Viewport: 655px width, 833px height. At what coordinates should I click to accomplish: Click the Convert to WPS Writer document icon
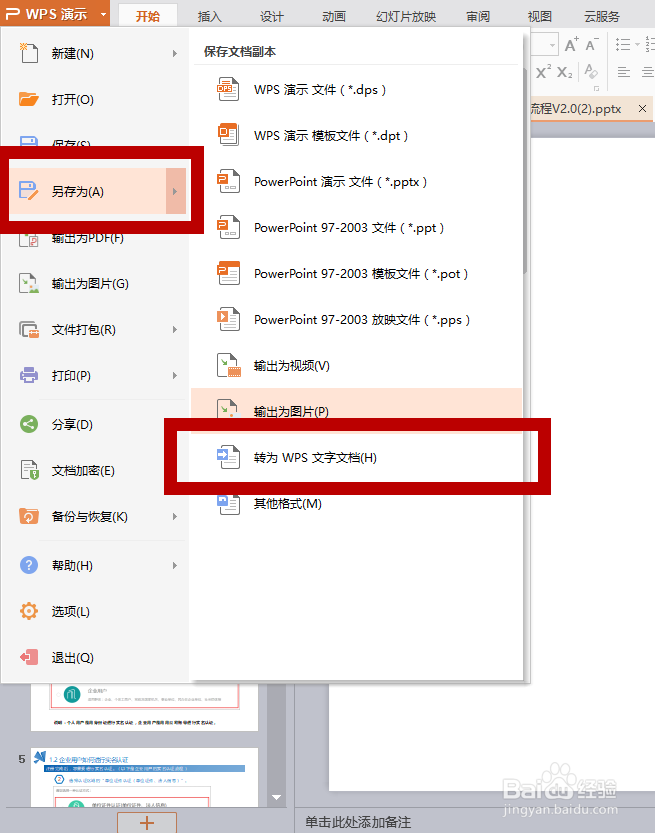tap(228, 457)
